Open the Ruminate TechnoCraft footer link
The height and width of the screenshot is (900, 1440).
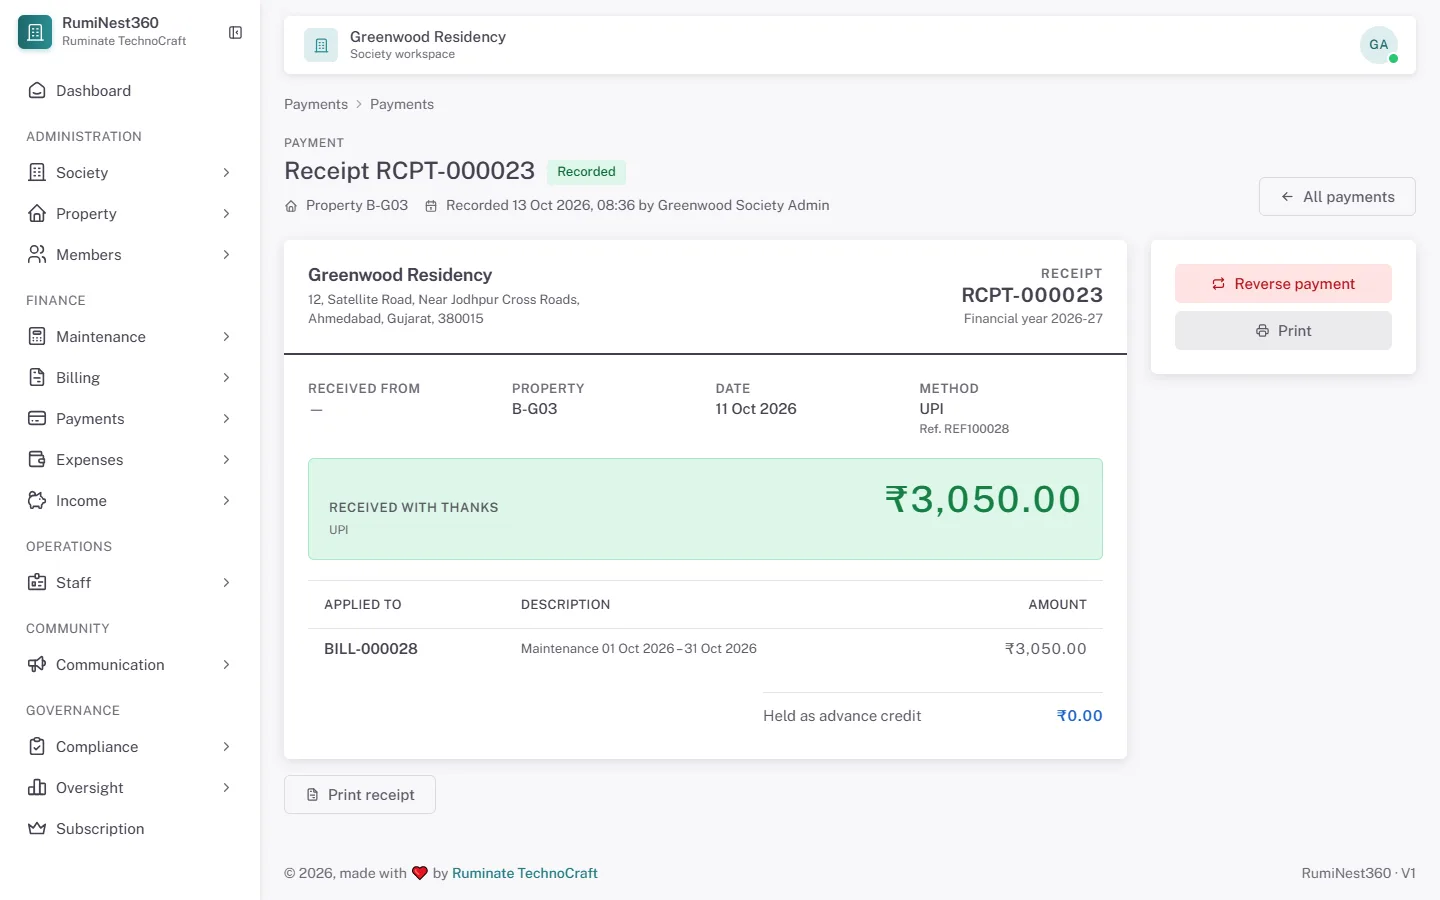[x=525, y=873]
